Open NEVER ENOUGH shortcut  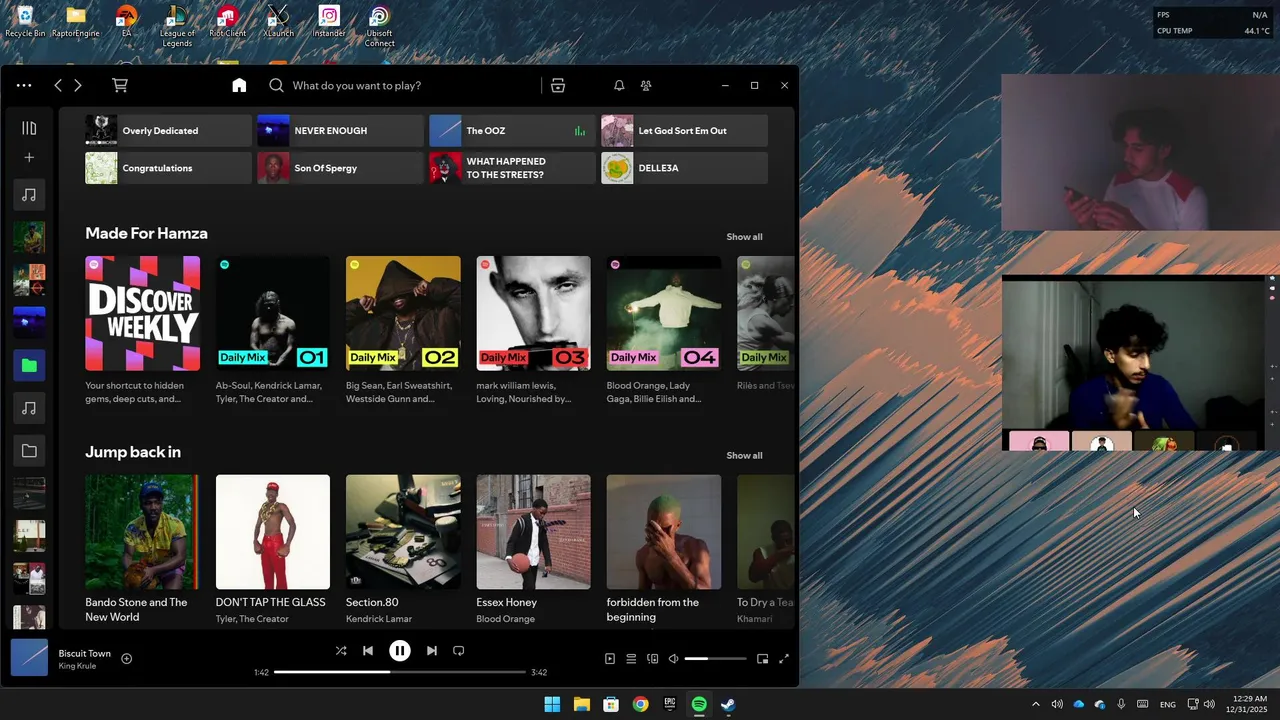pyautogui.click(x=340, y=131)
